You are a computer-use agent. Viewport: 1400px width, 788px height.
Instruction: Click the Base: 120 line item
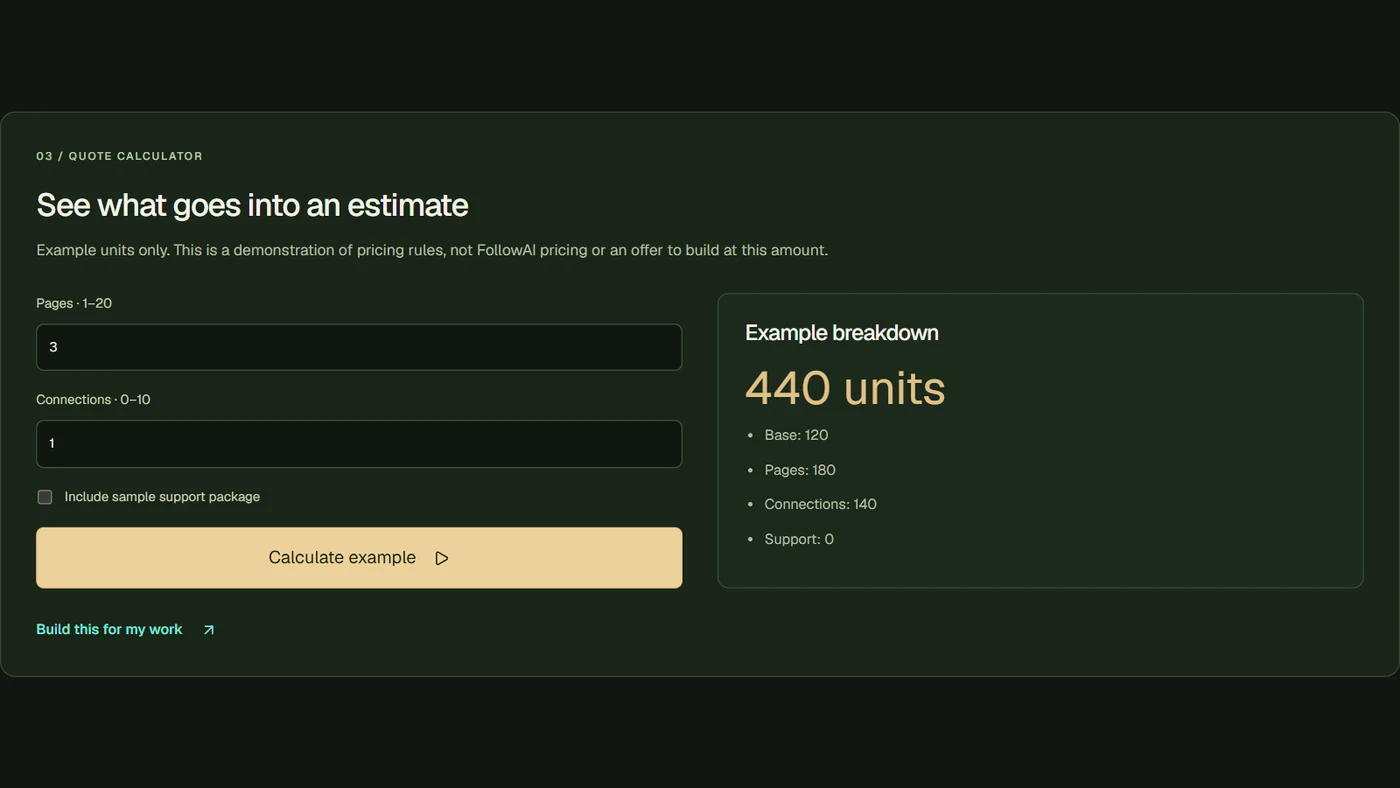click(796, 435)
